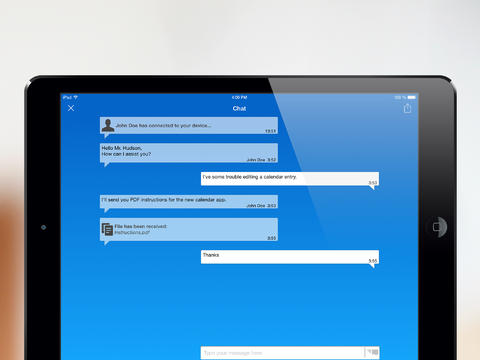Viewport: 480px width, 360px height.
Task: Tap the share icon in chat header
Action: click(407, 108)
